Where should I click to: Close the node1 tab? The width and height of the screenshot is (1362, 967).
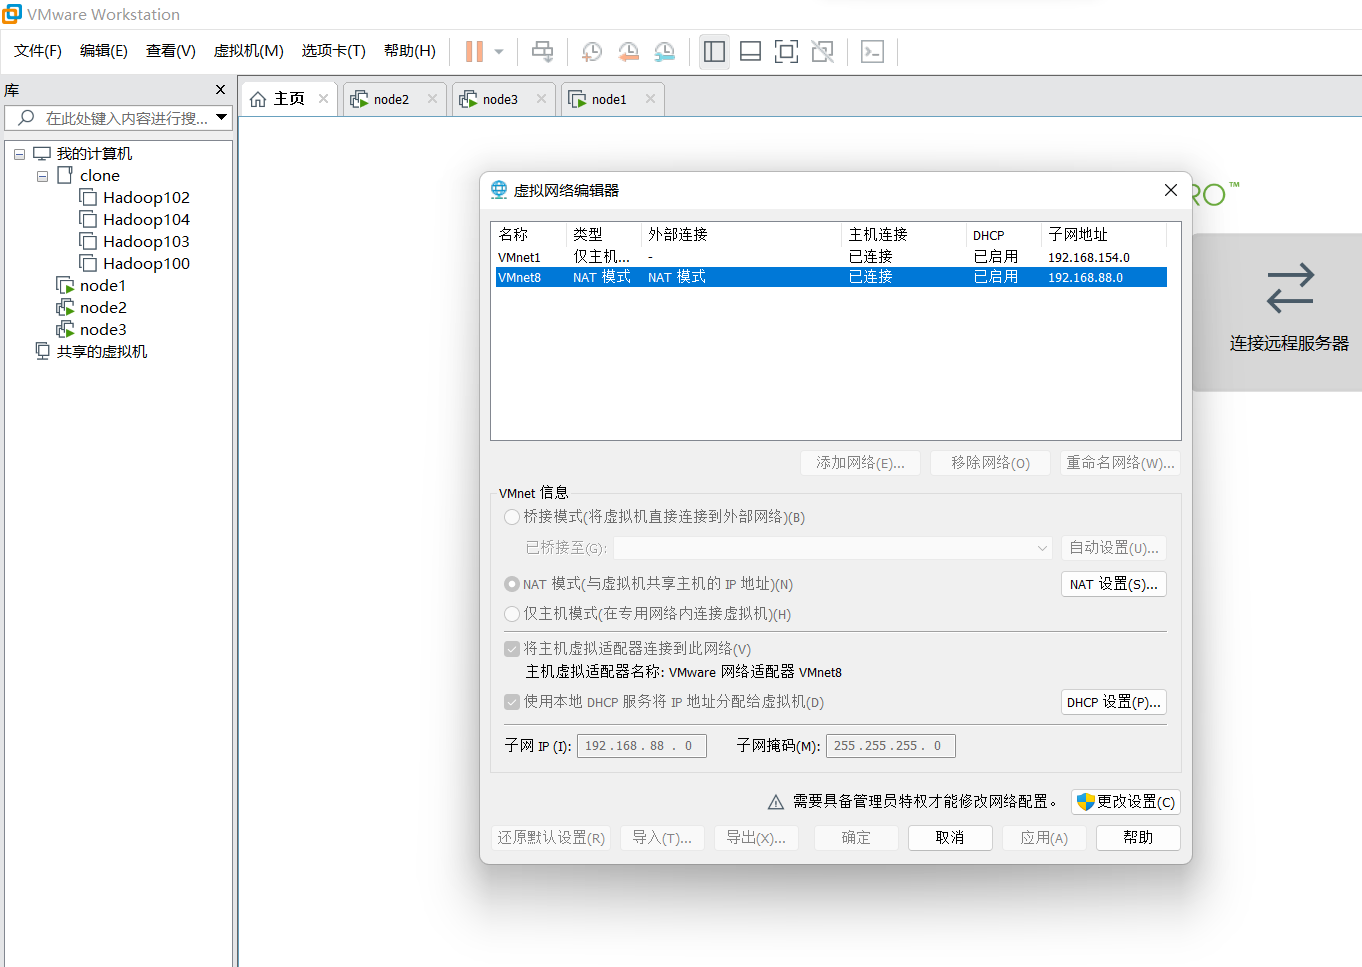tap(650, 99)
